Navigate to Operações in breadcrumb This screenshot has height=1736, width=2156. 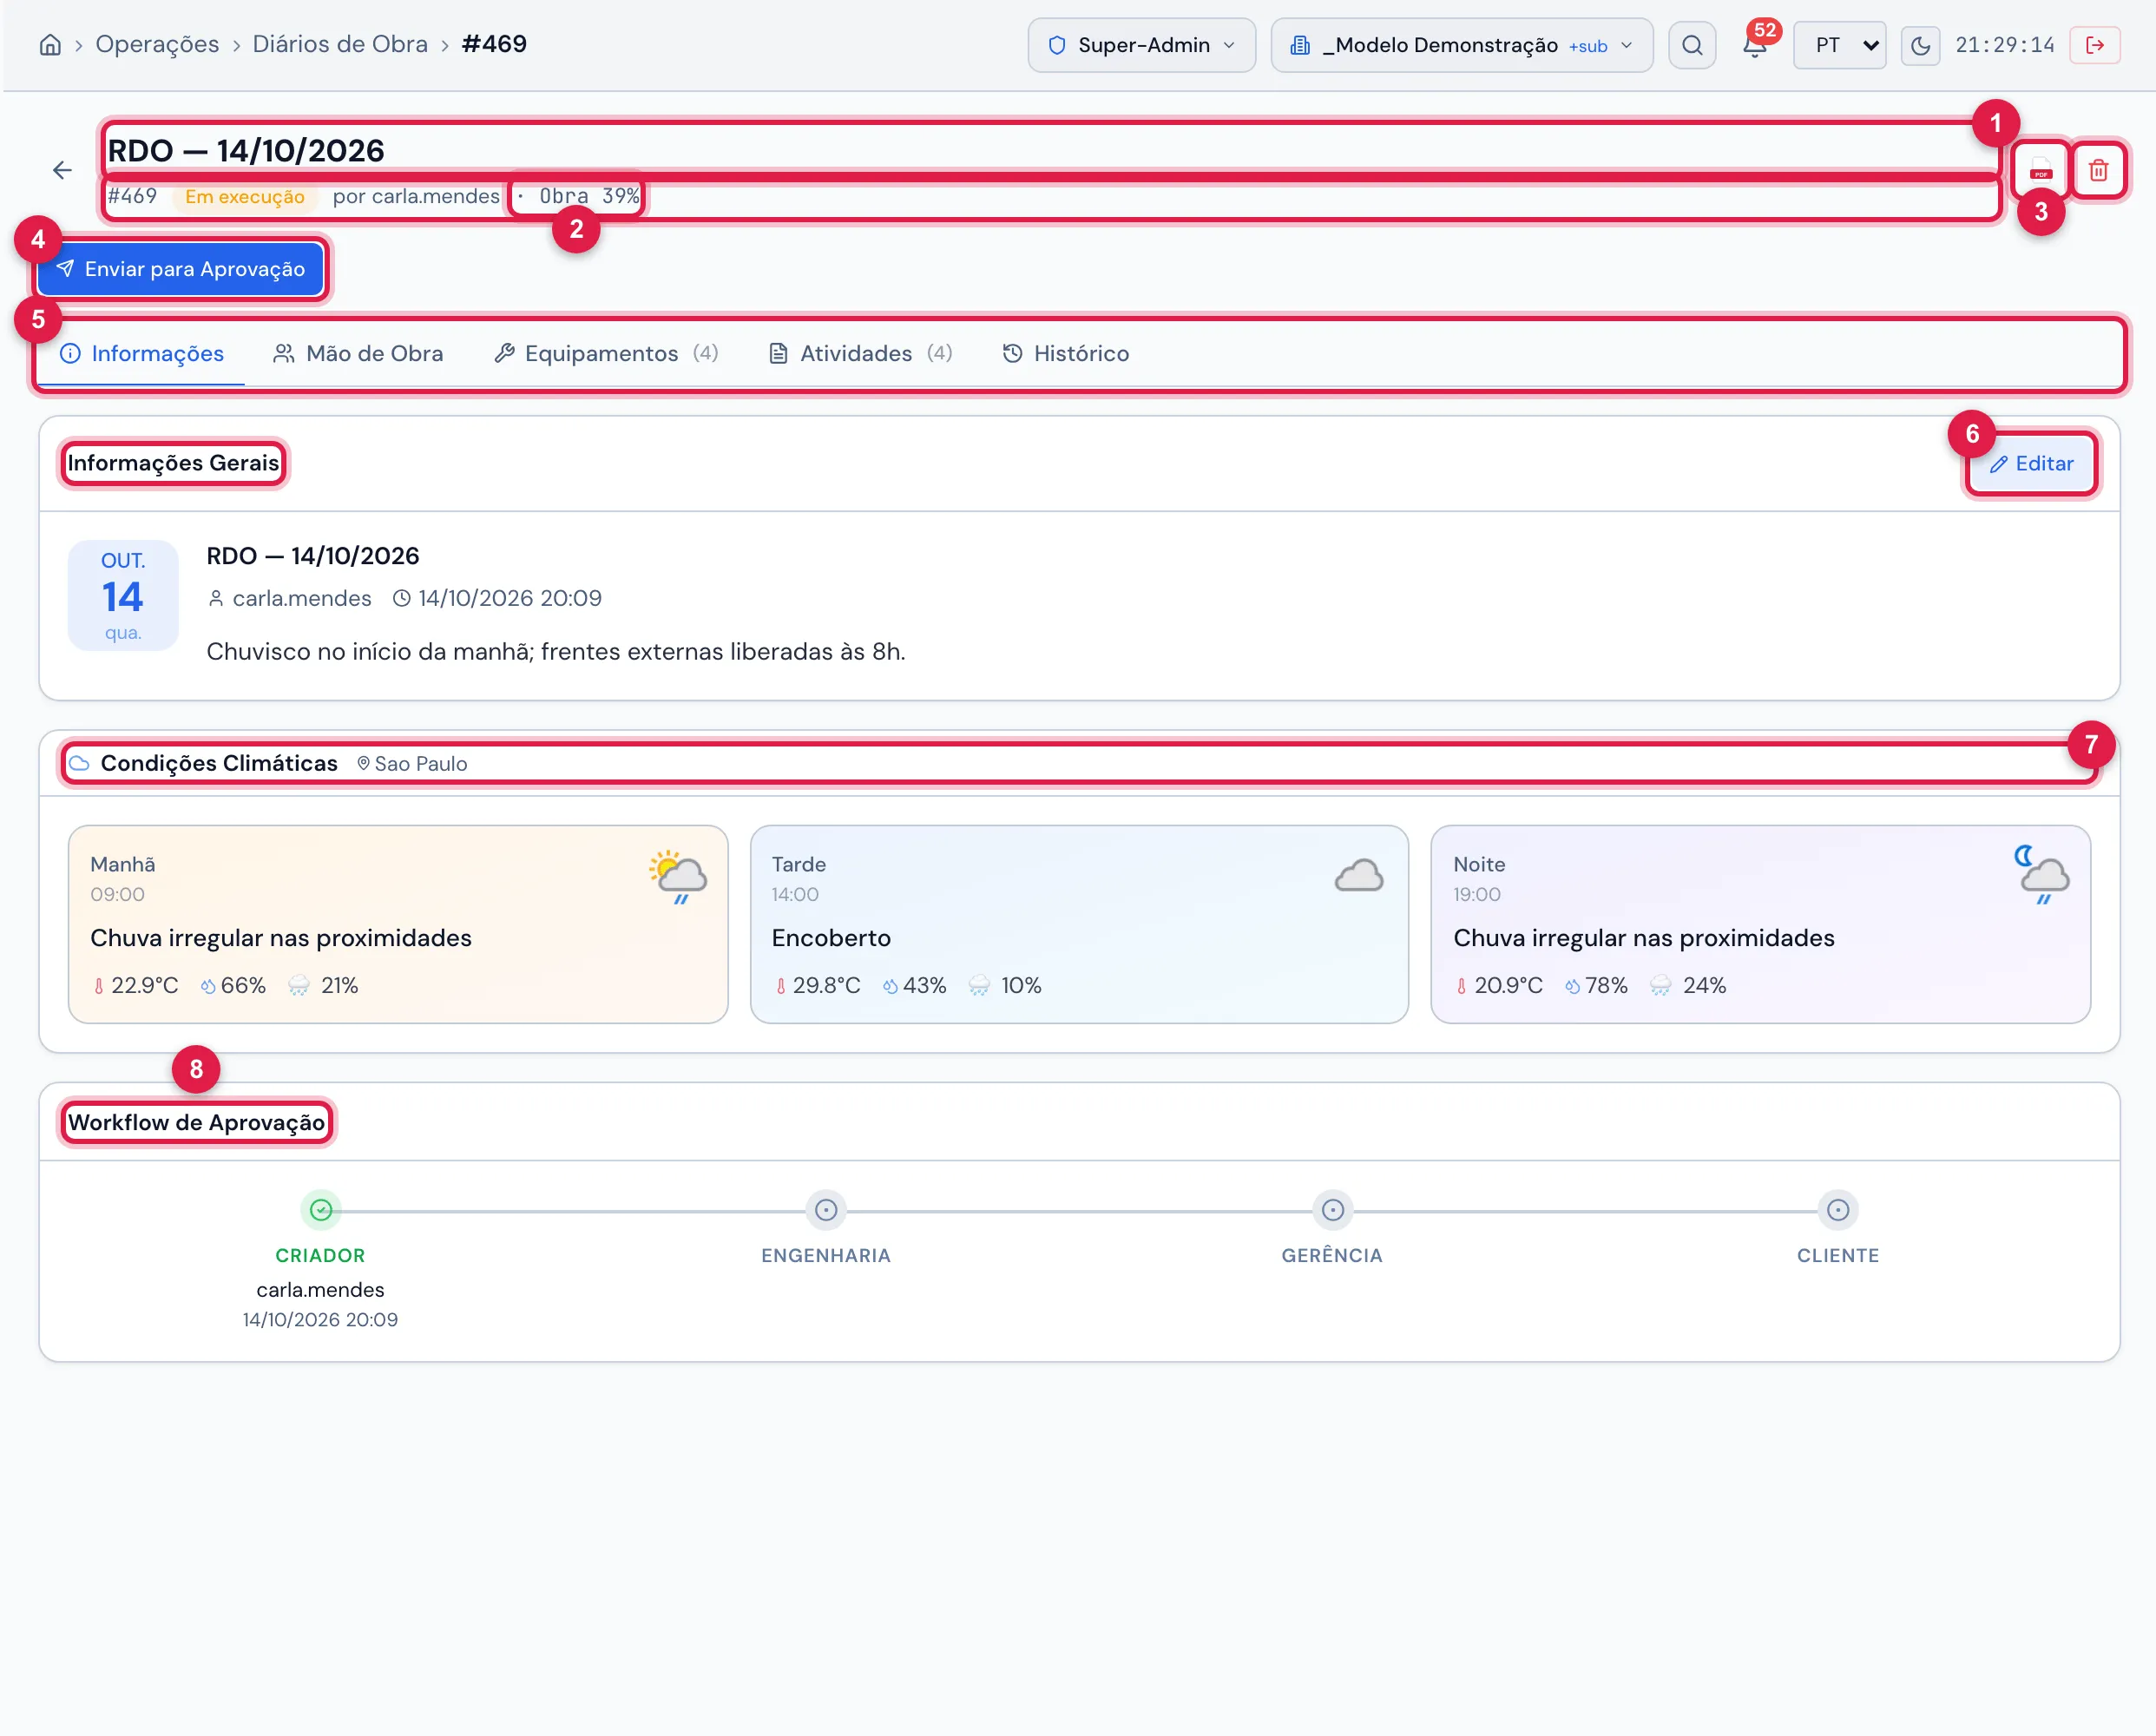157,45
